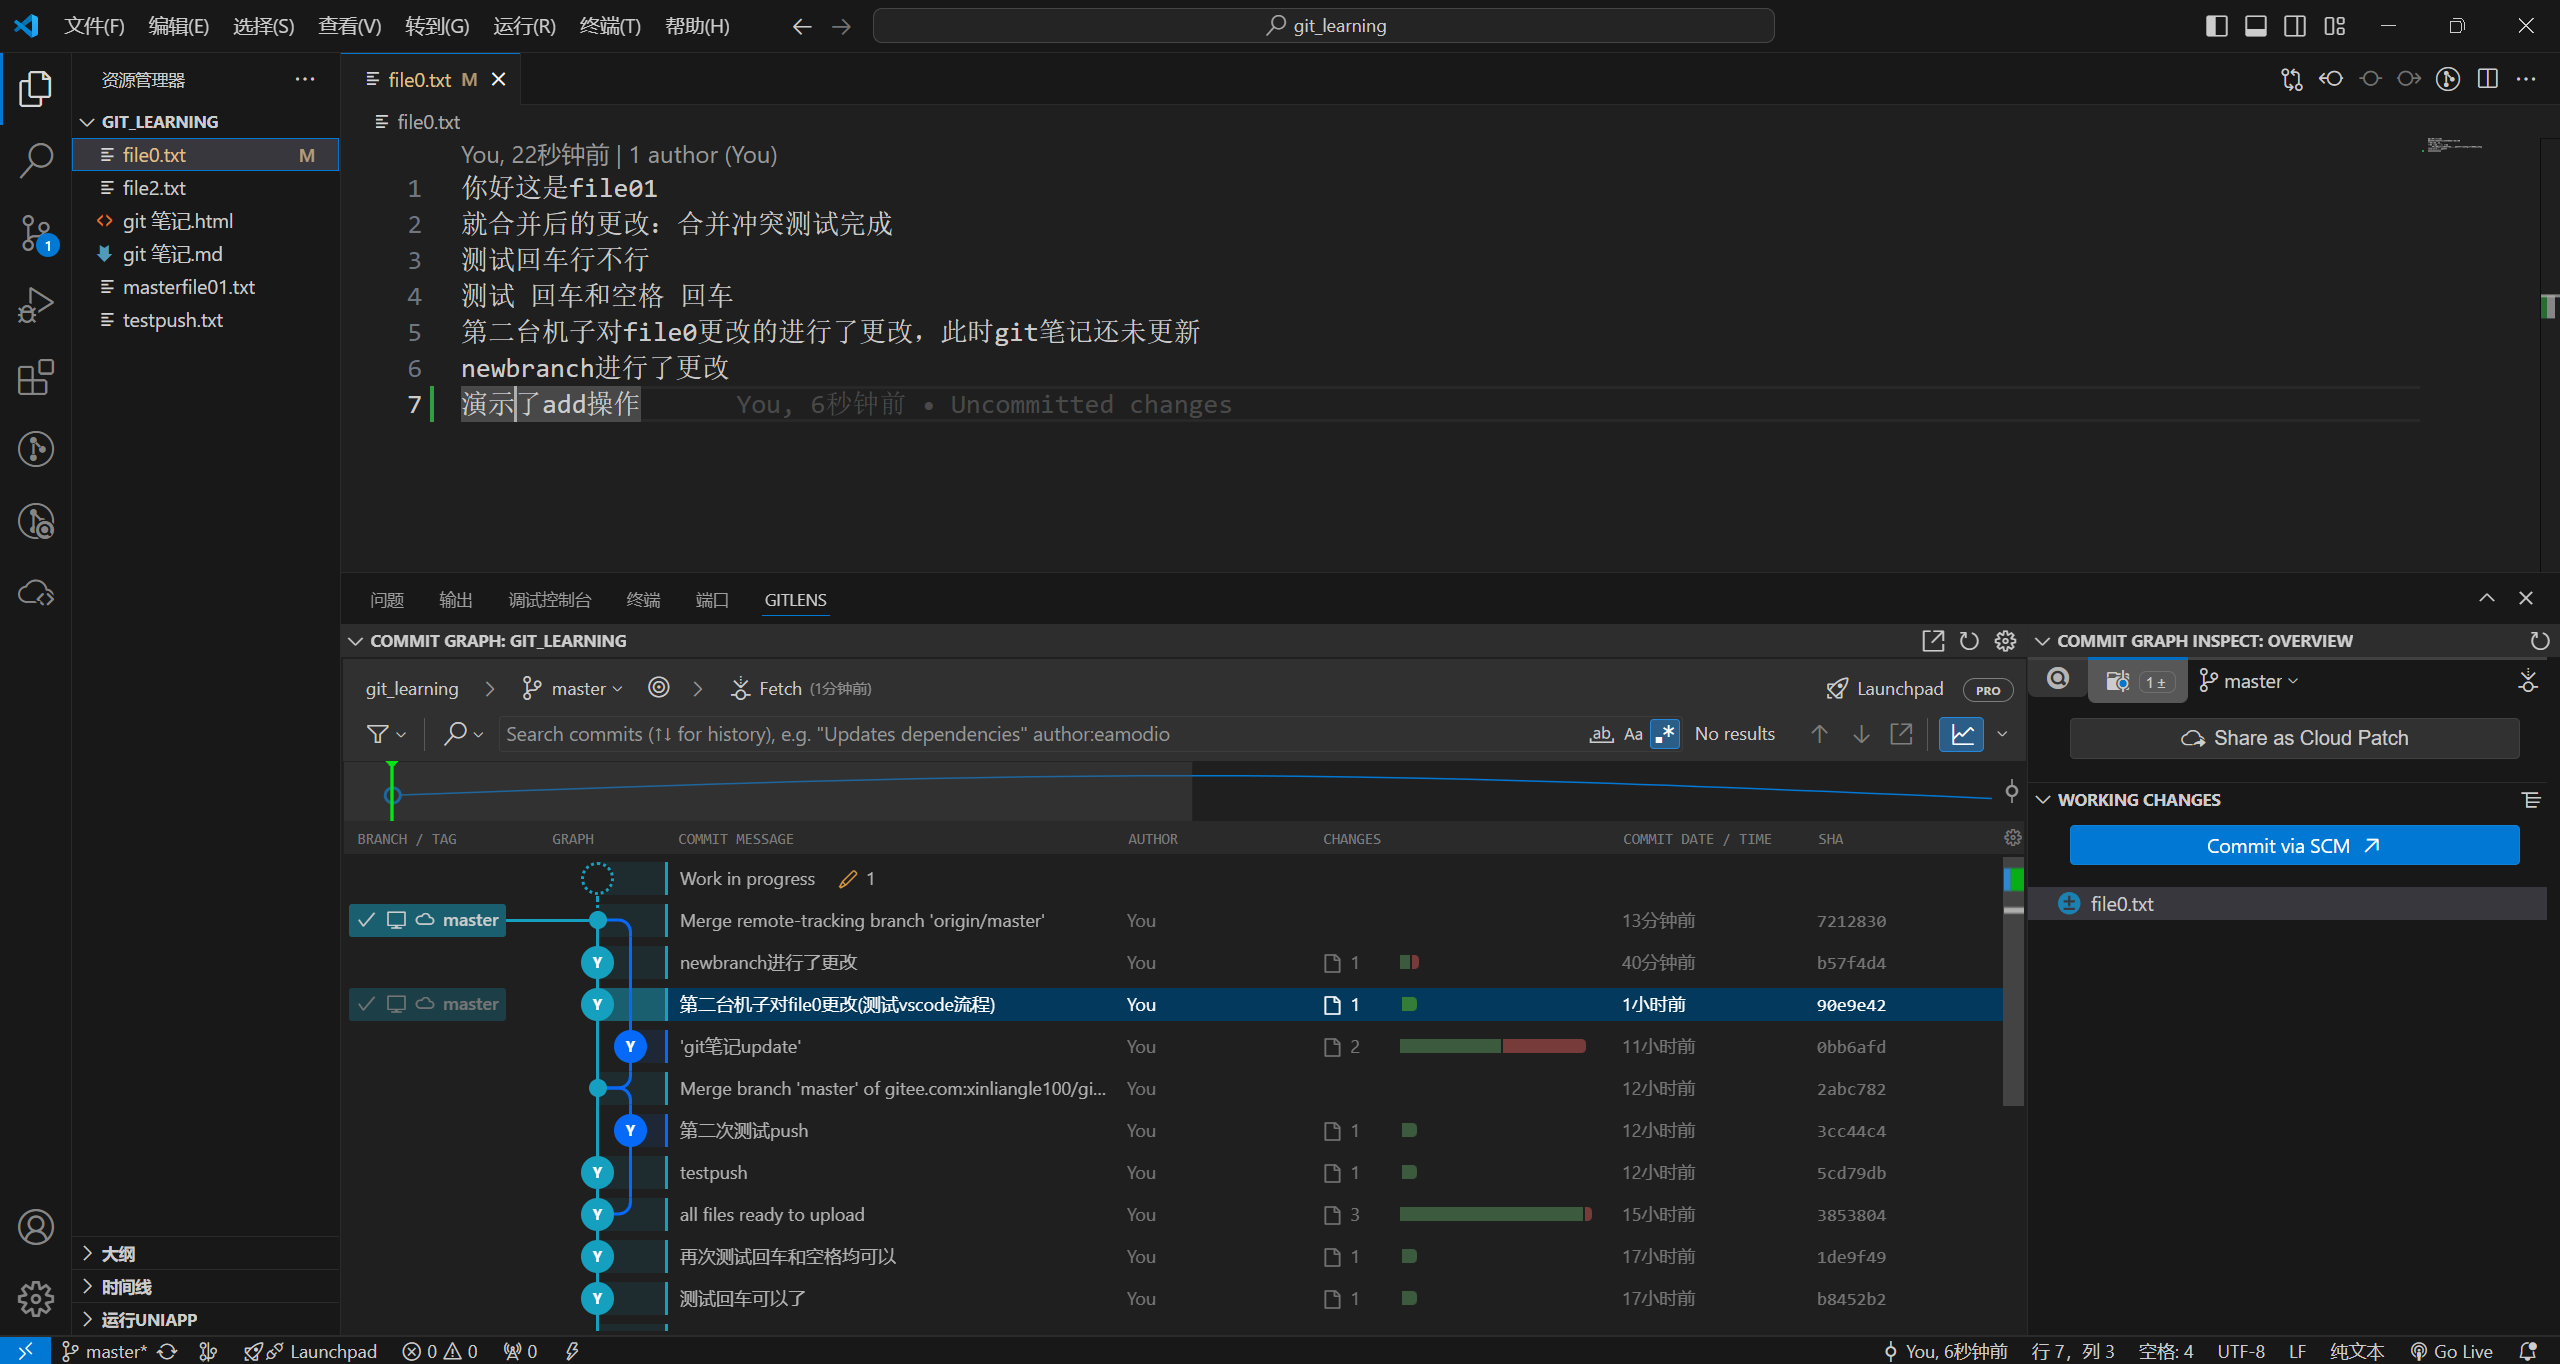Open minimap options dropdown arrow
Image resolution: width=2560 pixels, height=1364 pixels.
2002,734
